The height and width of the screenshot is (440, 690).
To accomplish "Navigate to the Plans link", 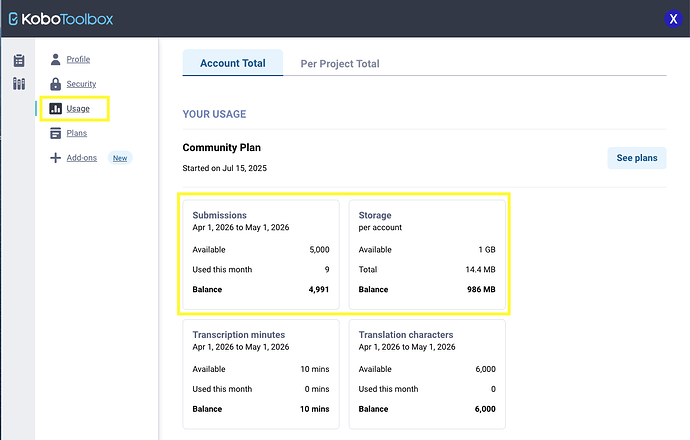I will pyautogui.click(x=77, y=133).
